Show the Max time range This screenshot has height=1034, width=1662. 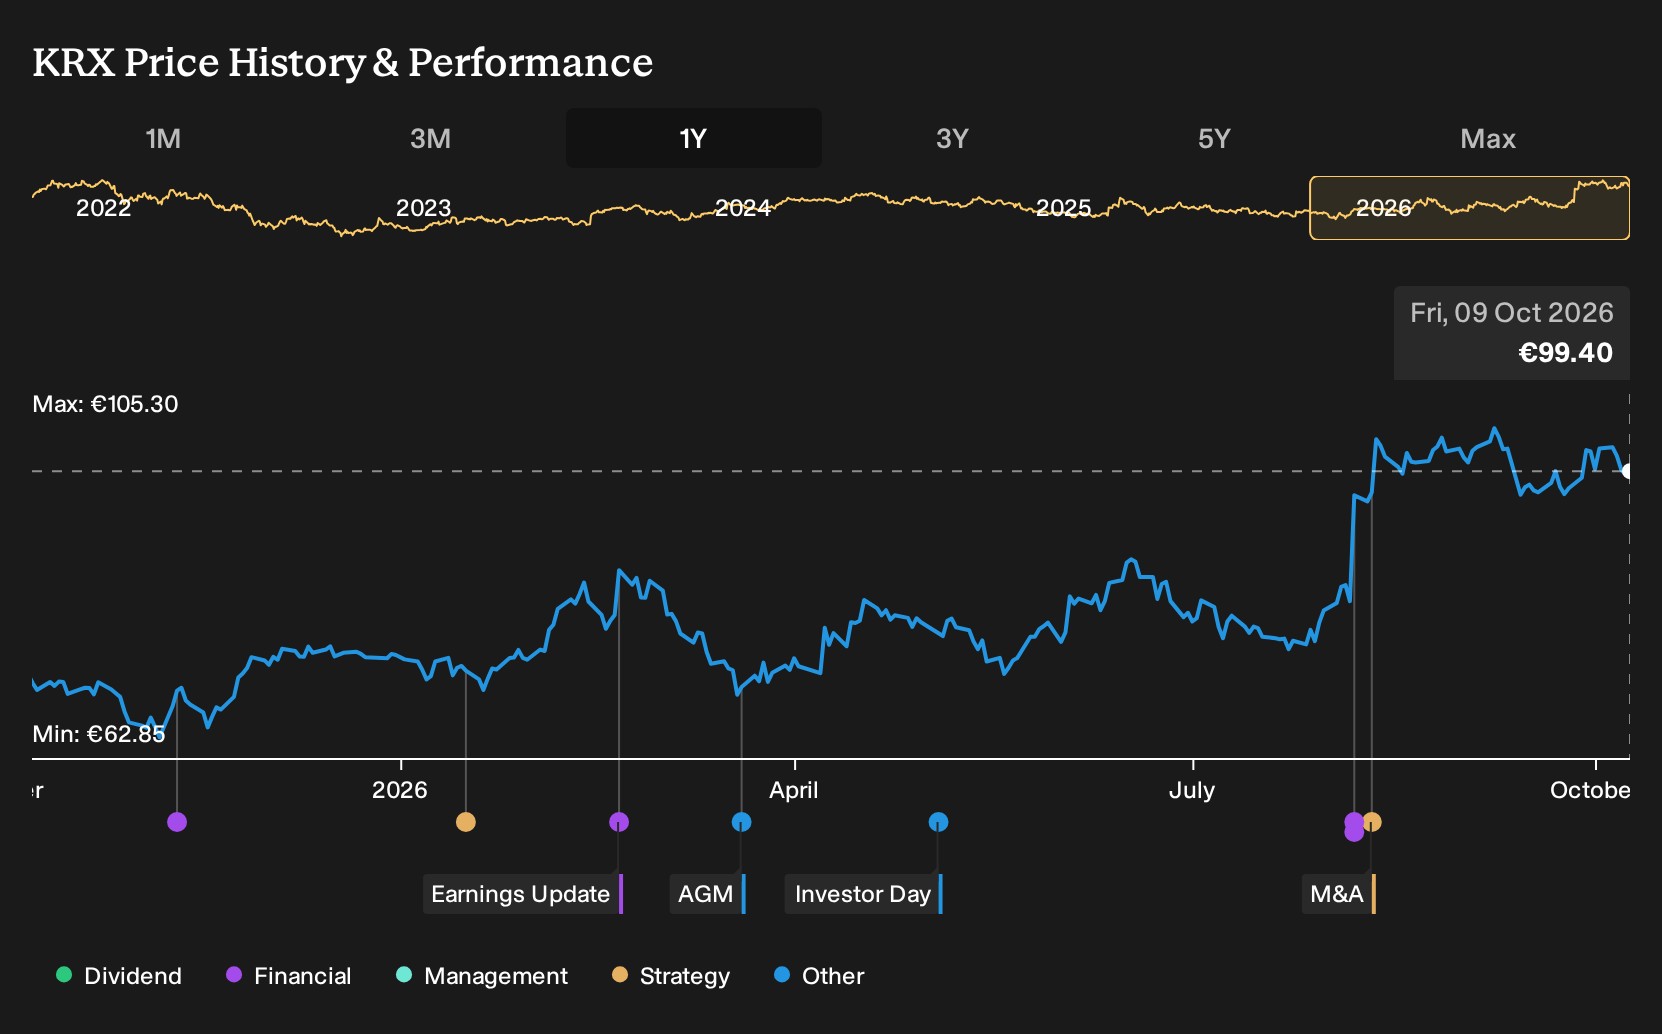click(x=1488, y=138)
